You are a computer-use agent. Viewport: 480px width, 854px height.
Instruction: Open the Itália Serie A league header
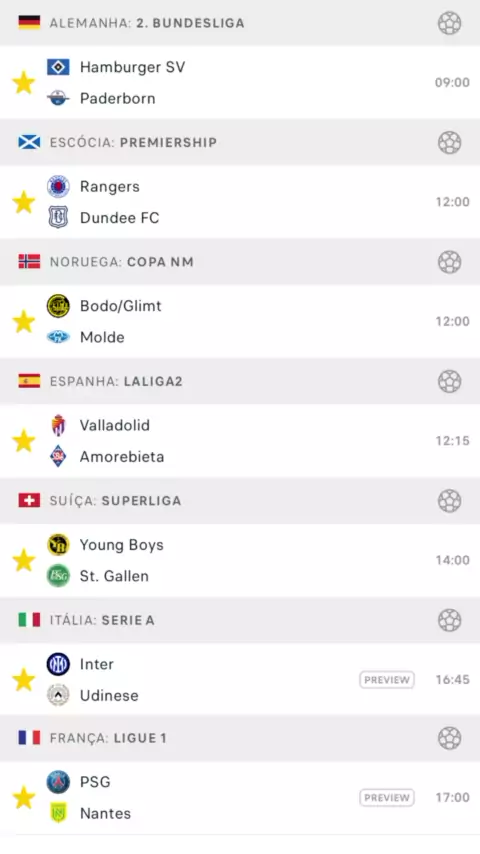point(240,620)
